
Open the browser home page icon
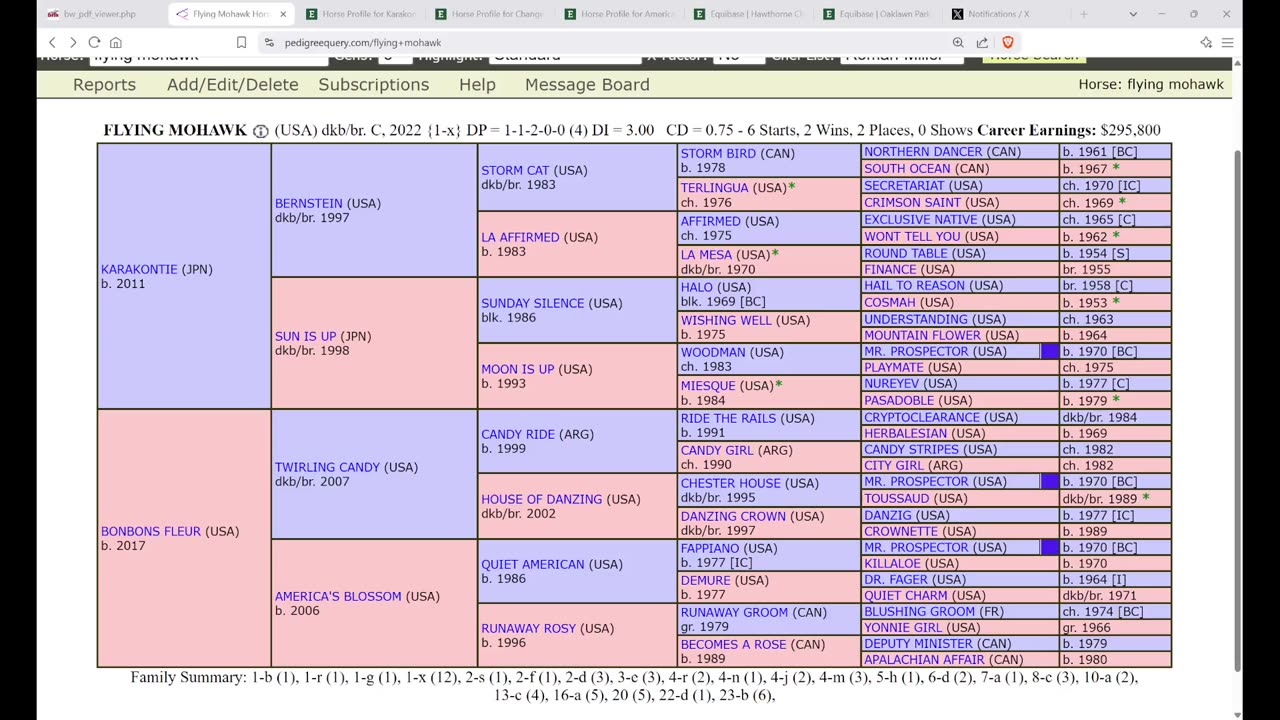(x=116, y=42)
